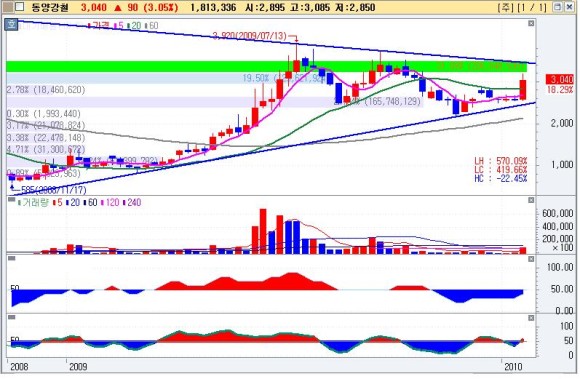Click the 18.29% label beside the price axis
Image resolution: width=580 pixels, height=379 pixels.
point(560,89)
